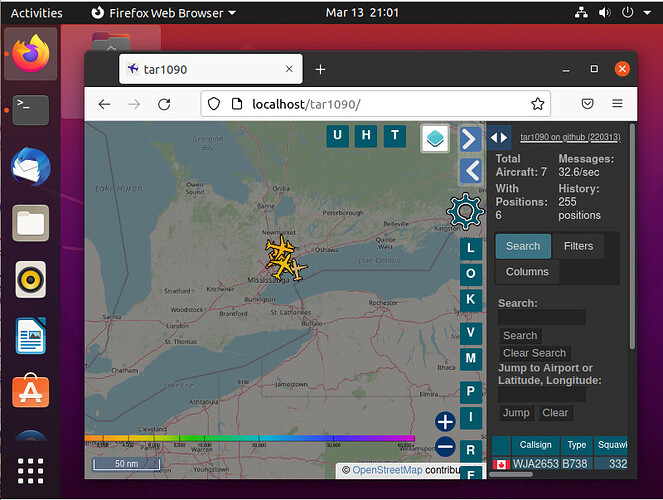Open the map settings gear

pyautogui.click(x=465, y=211)
